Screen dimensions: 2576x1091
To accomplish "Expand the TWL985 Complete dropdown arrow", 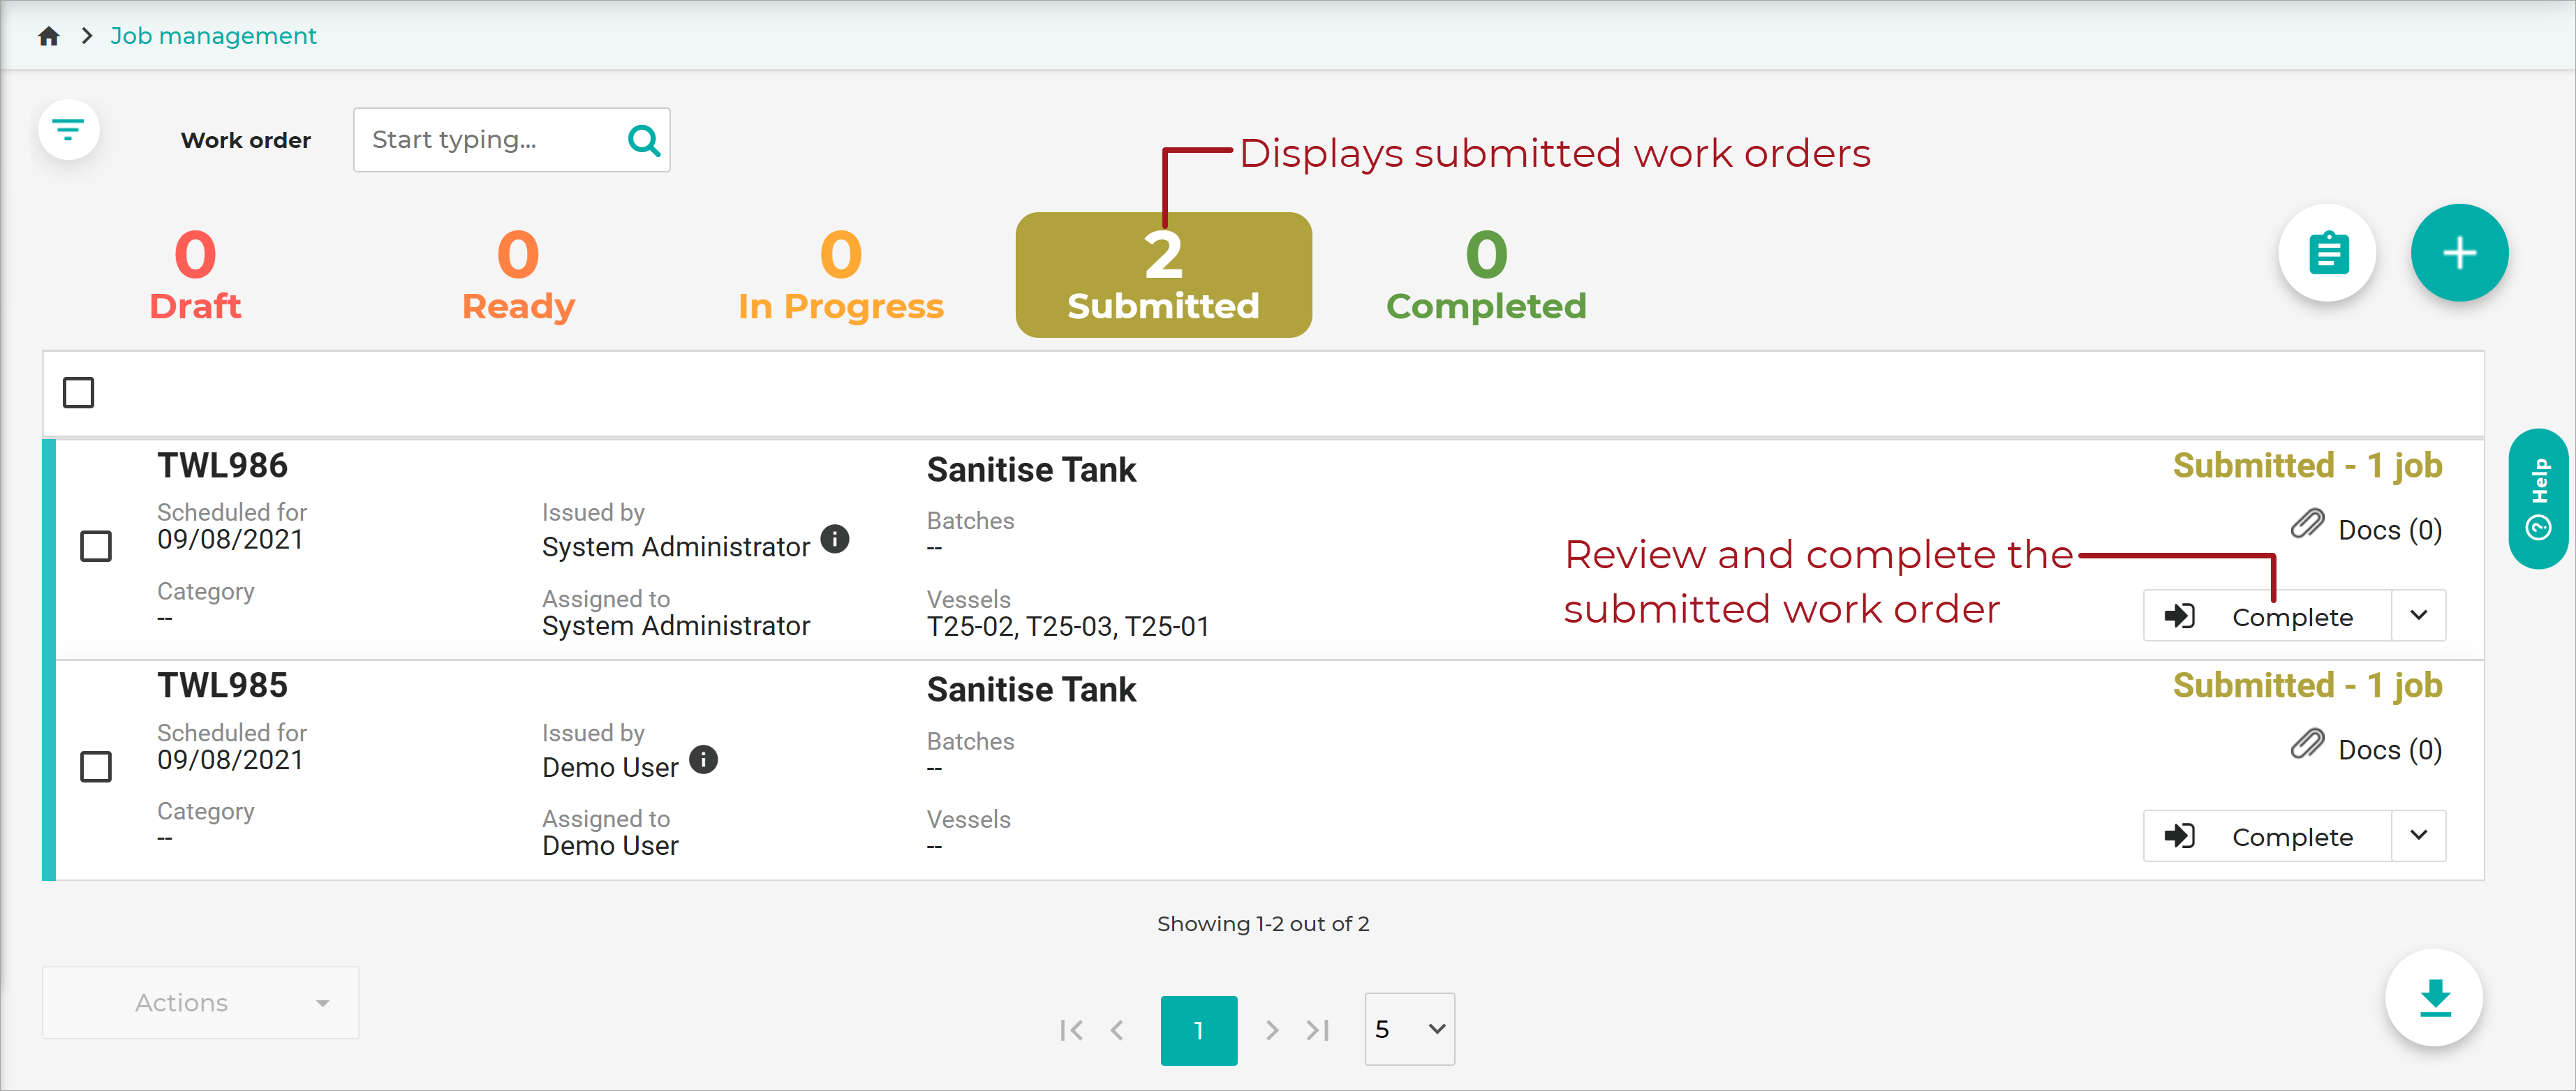I will point(2419,836).
